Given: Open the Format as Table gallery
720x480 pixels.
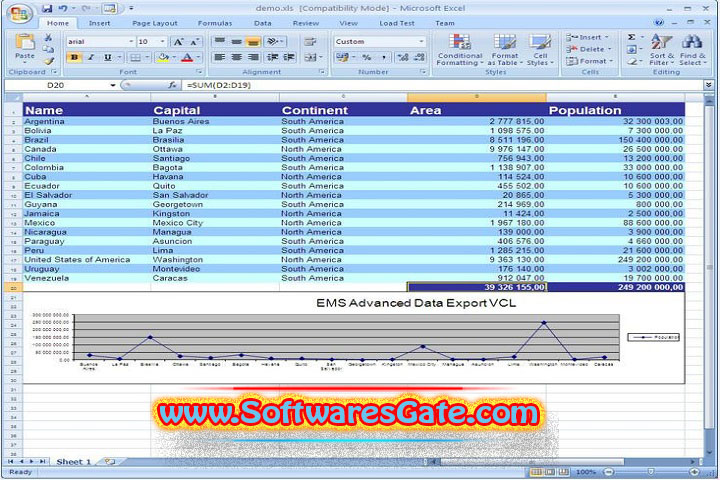Looking at the screenshot, I should coord(505,50).
